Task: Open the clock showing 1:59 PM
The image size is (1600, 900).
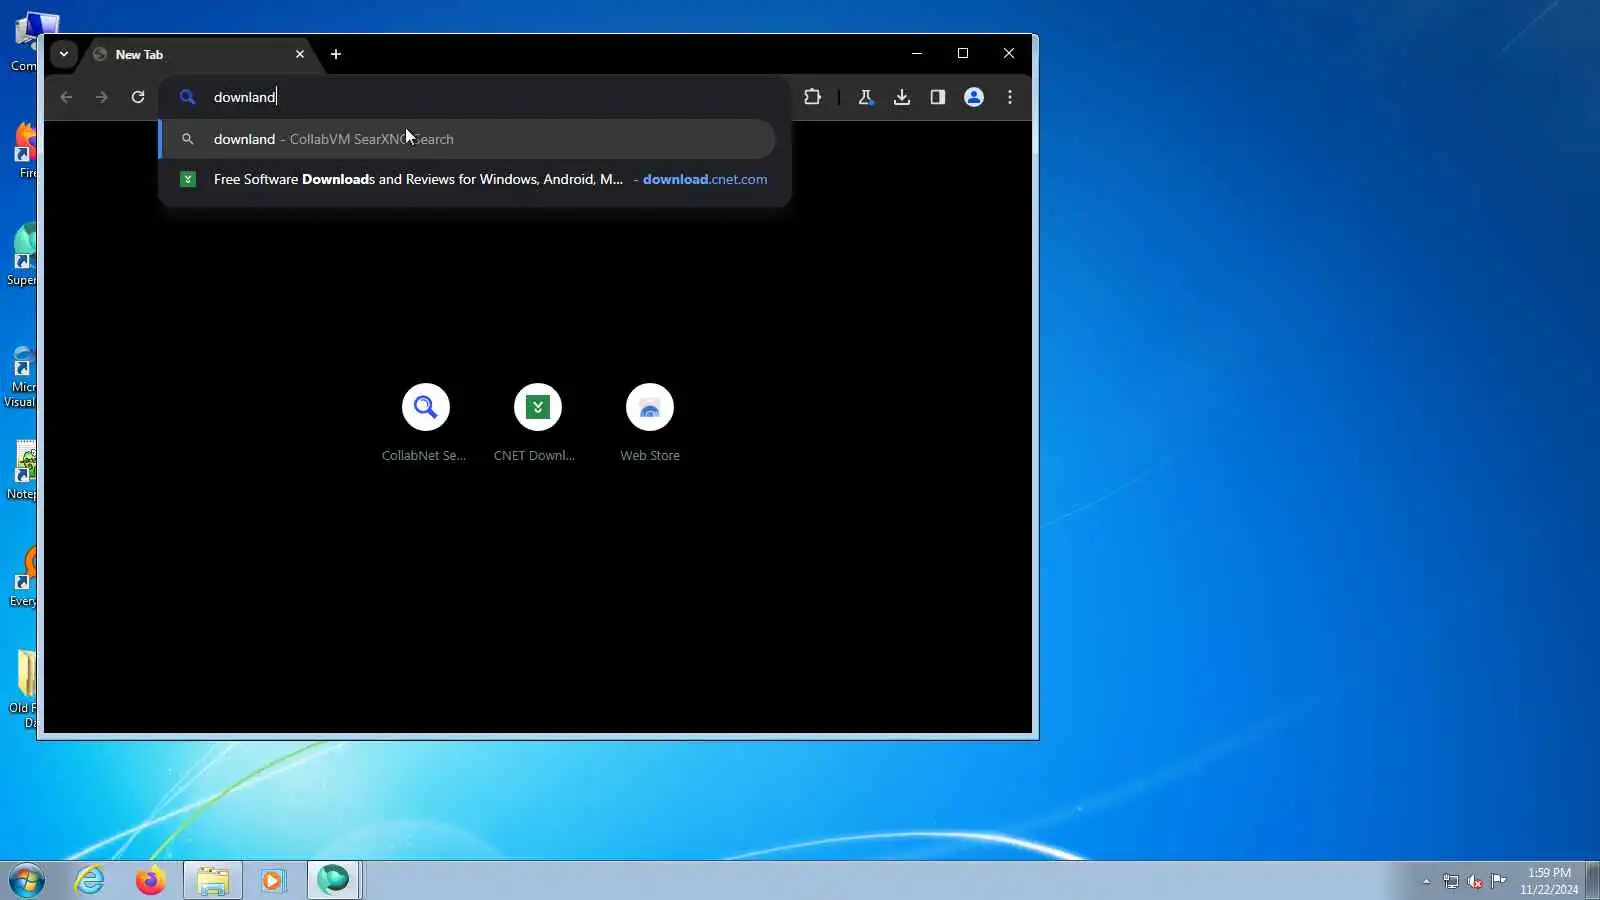Action: 1549,881
